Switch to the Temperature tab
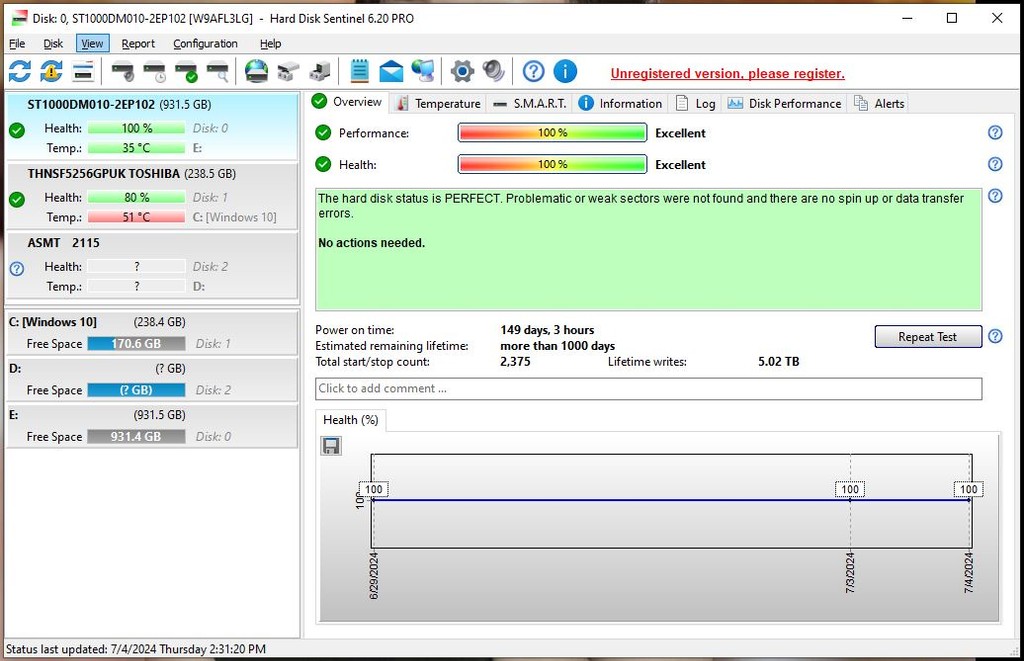Image resolution: width=1024 pixels, height=661 pixels. pyautogui.click(x=438, y=103)
